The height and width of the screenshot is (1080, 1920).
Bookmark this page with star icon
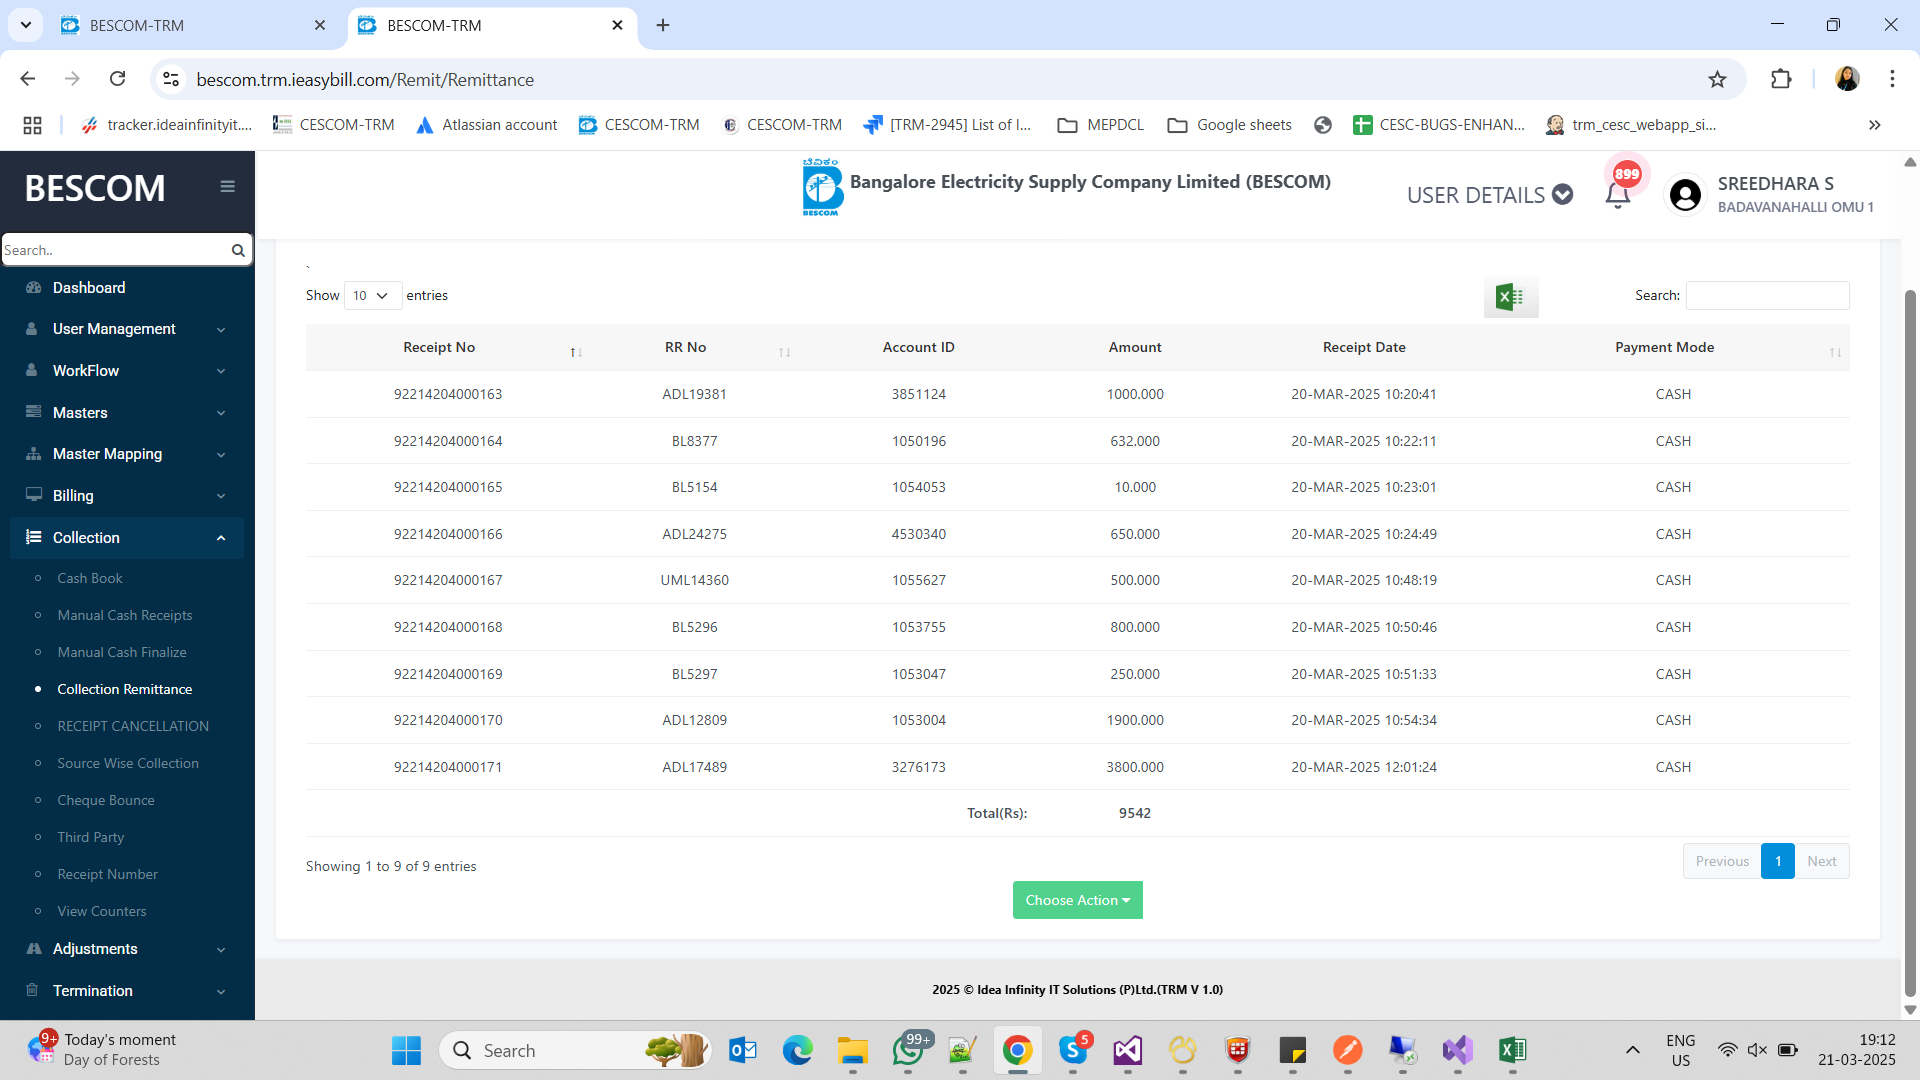1717,79
